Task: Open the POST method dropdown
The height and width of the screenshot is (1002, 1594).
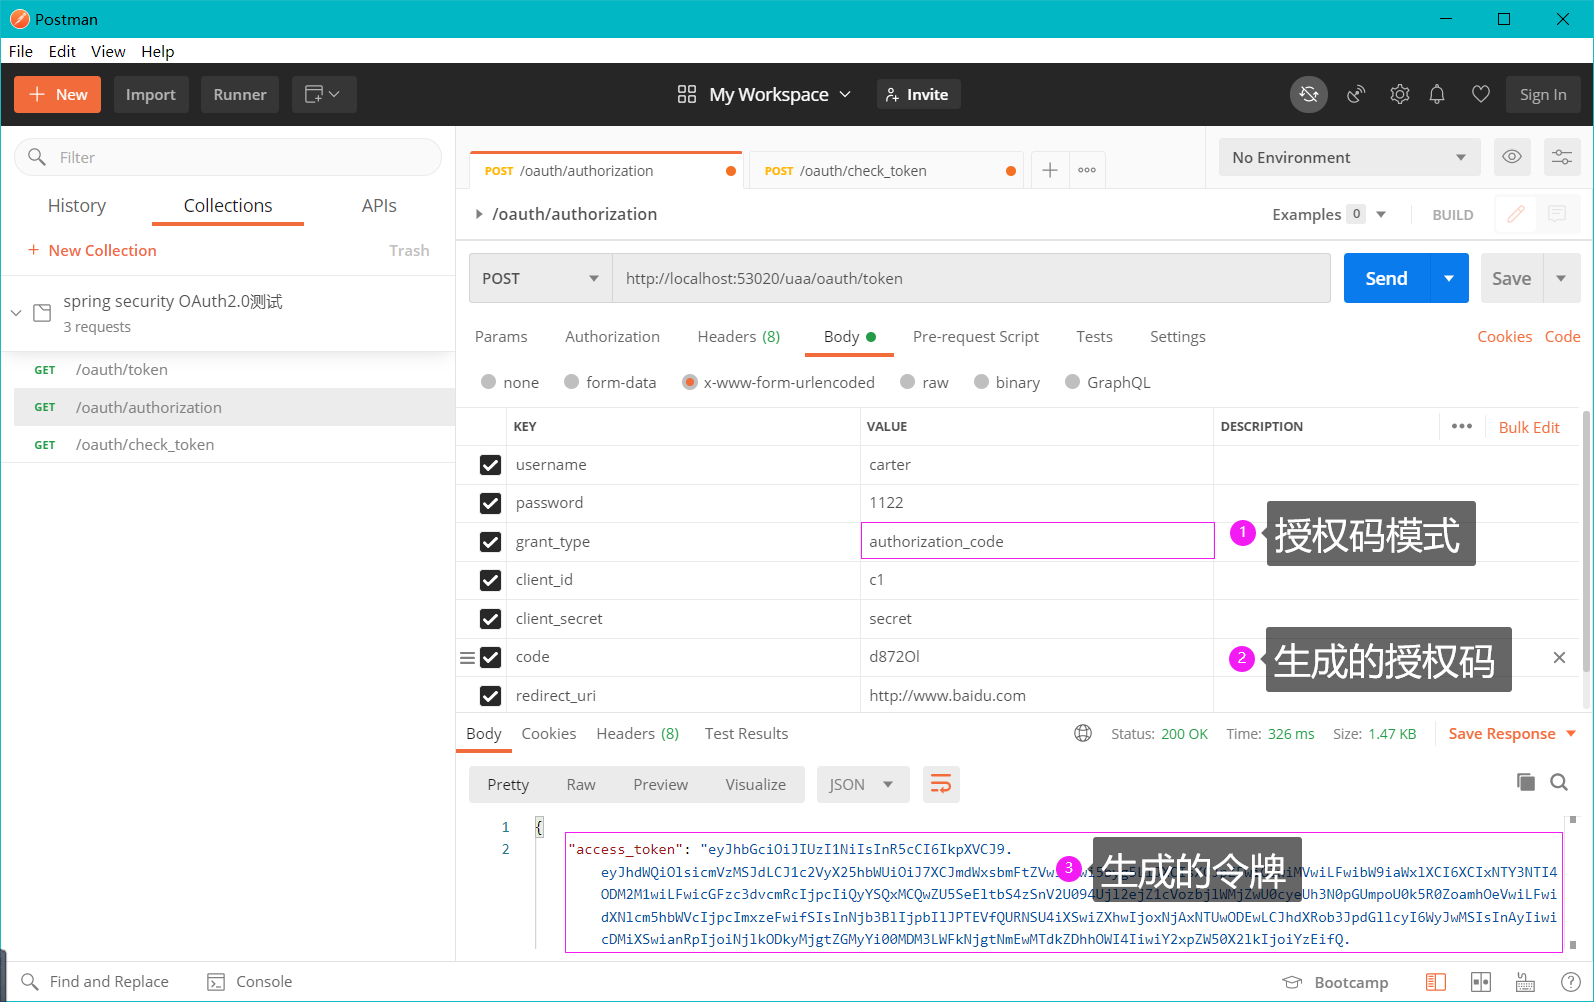Action: (540, 278)
